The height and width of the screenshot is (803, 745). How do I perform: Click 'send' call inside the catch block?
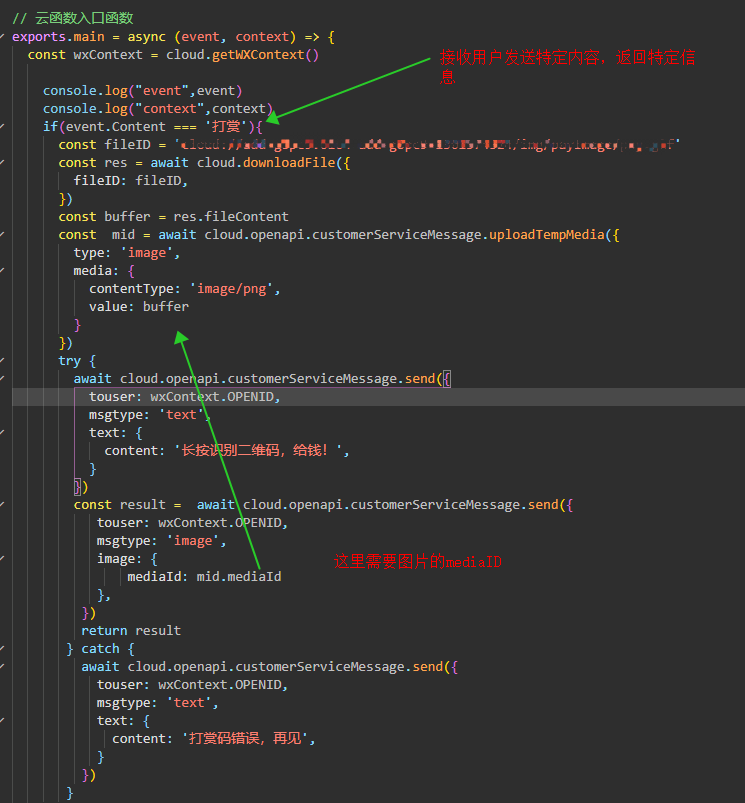coord(428,667)
